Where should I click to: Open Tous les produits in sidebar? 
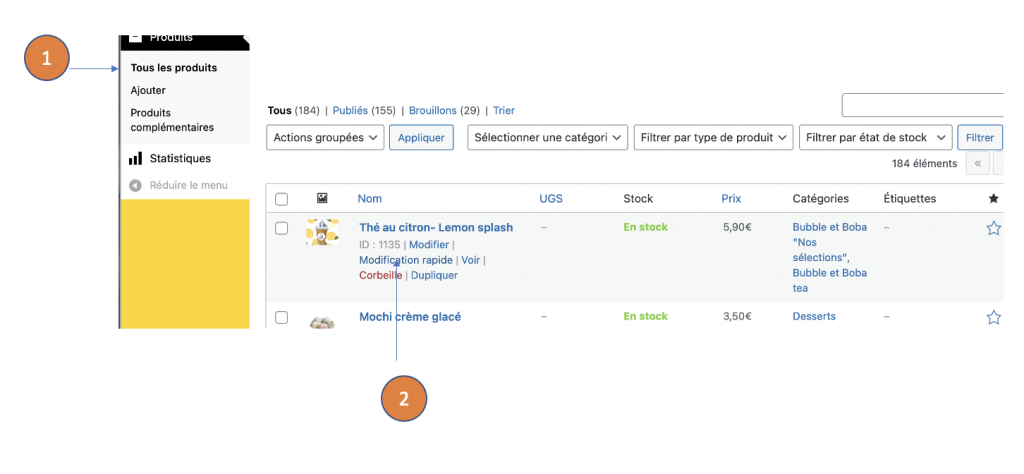(x=174, y=68)
